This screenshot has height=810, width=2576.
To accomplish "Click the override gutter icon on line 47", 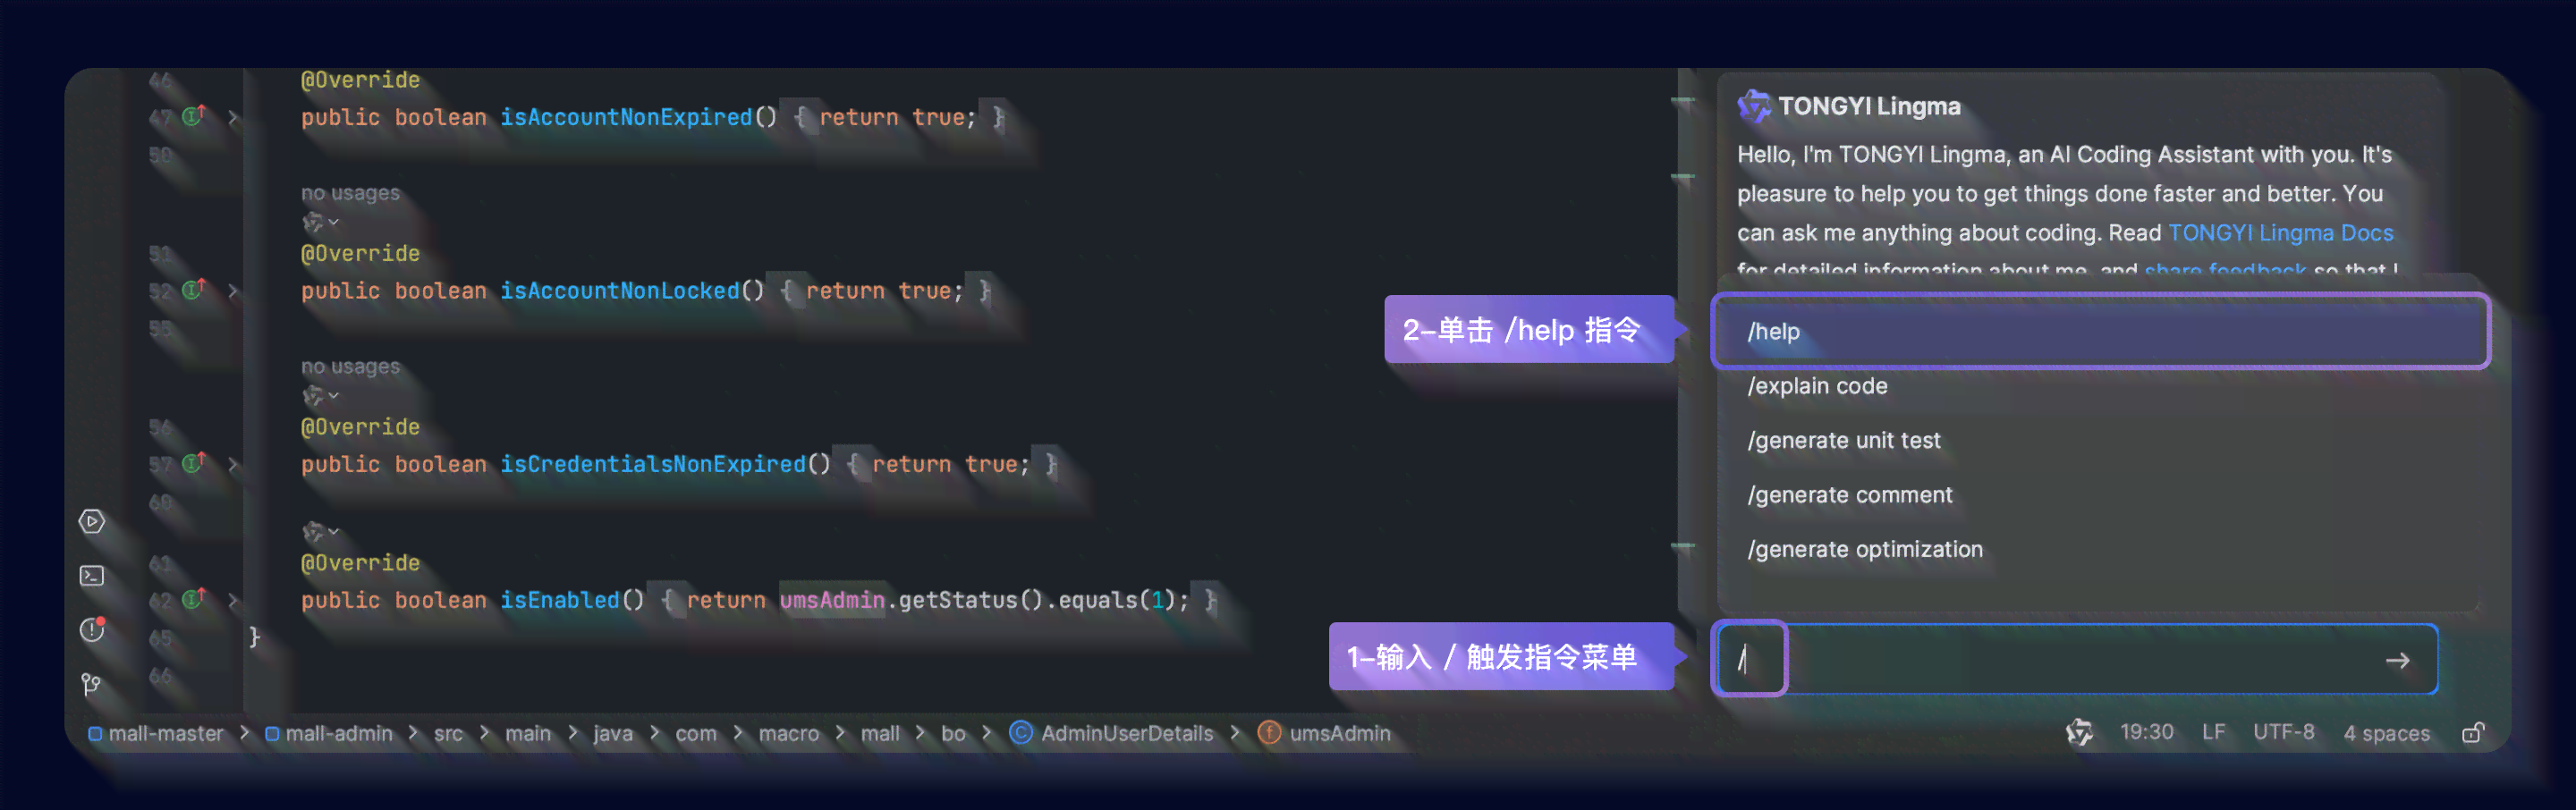I will click(194, 116).
